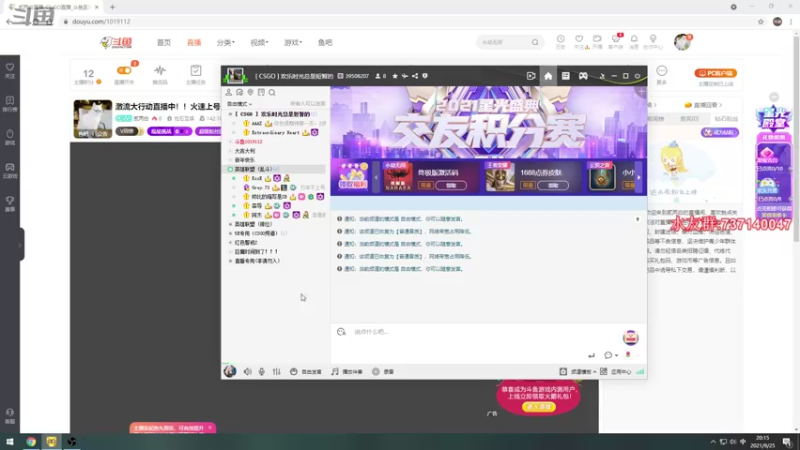Click the pink 进入游戏 ad button
The height and width of the screenshot is (450, 800).
coord(538,407)
